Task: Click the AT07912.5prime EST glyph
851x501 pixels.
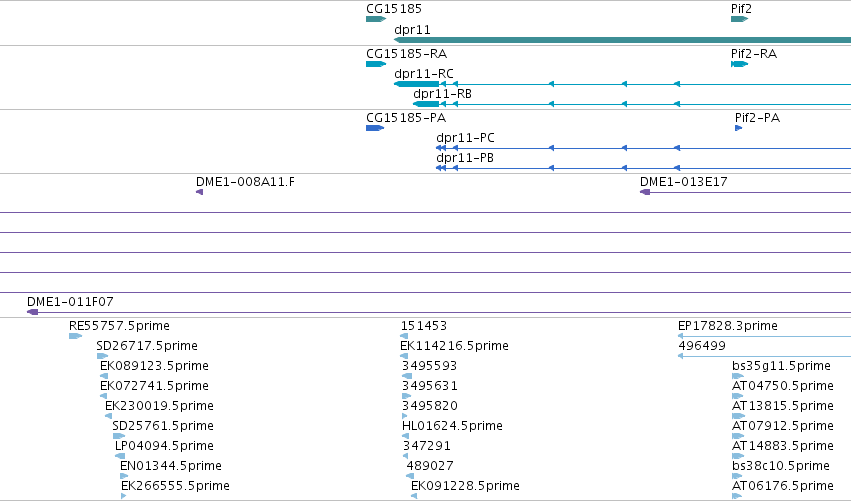Action: click(x=738, y=436)
